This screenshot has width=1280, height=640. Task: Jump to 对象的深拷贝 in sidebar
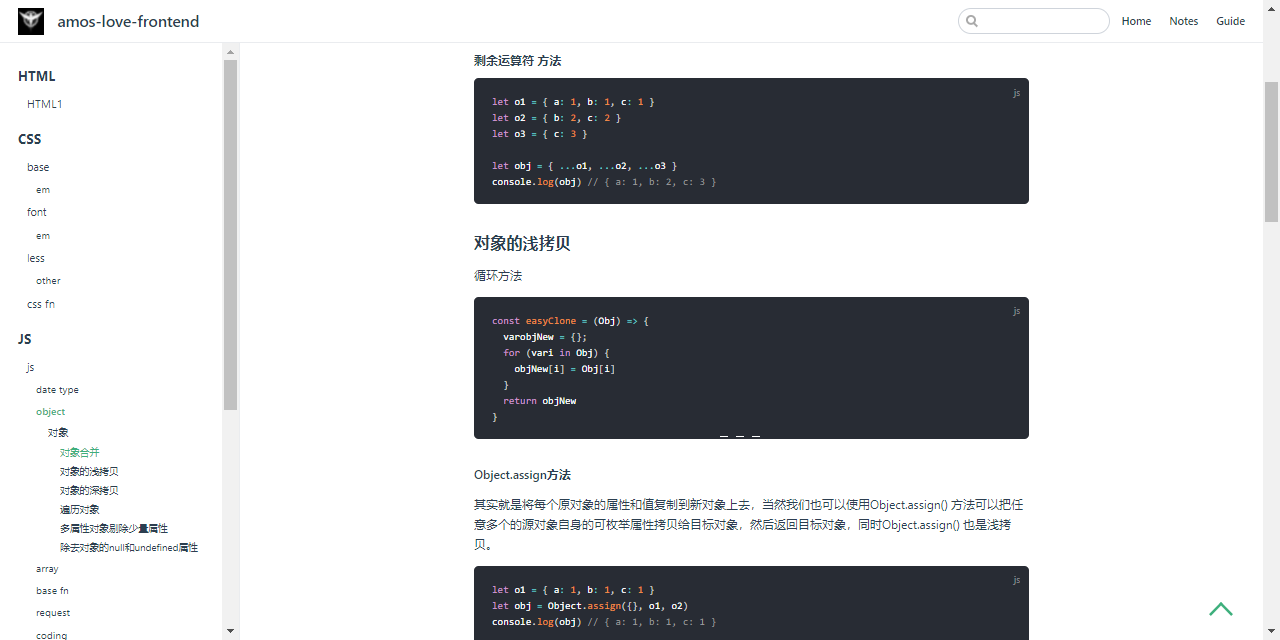pyautogui.click(x=89, y=490)
